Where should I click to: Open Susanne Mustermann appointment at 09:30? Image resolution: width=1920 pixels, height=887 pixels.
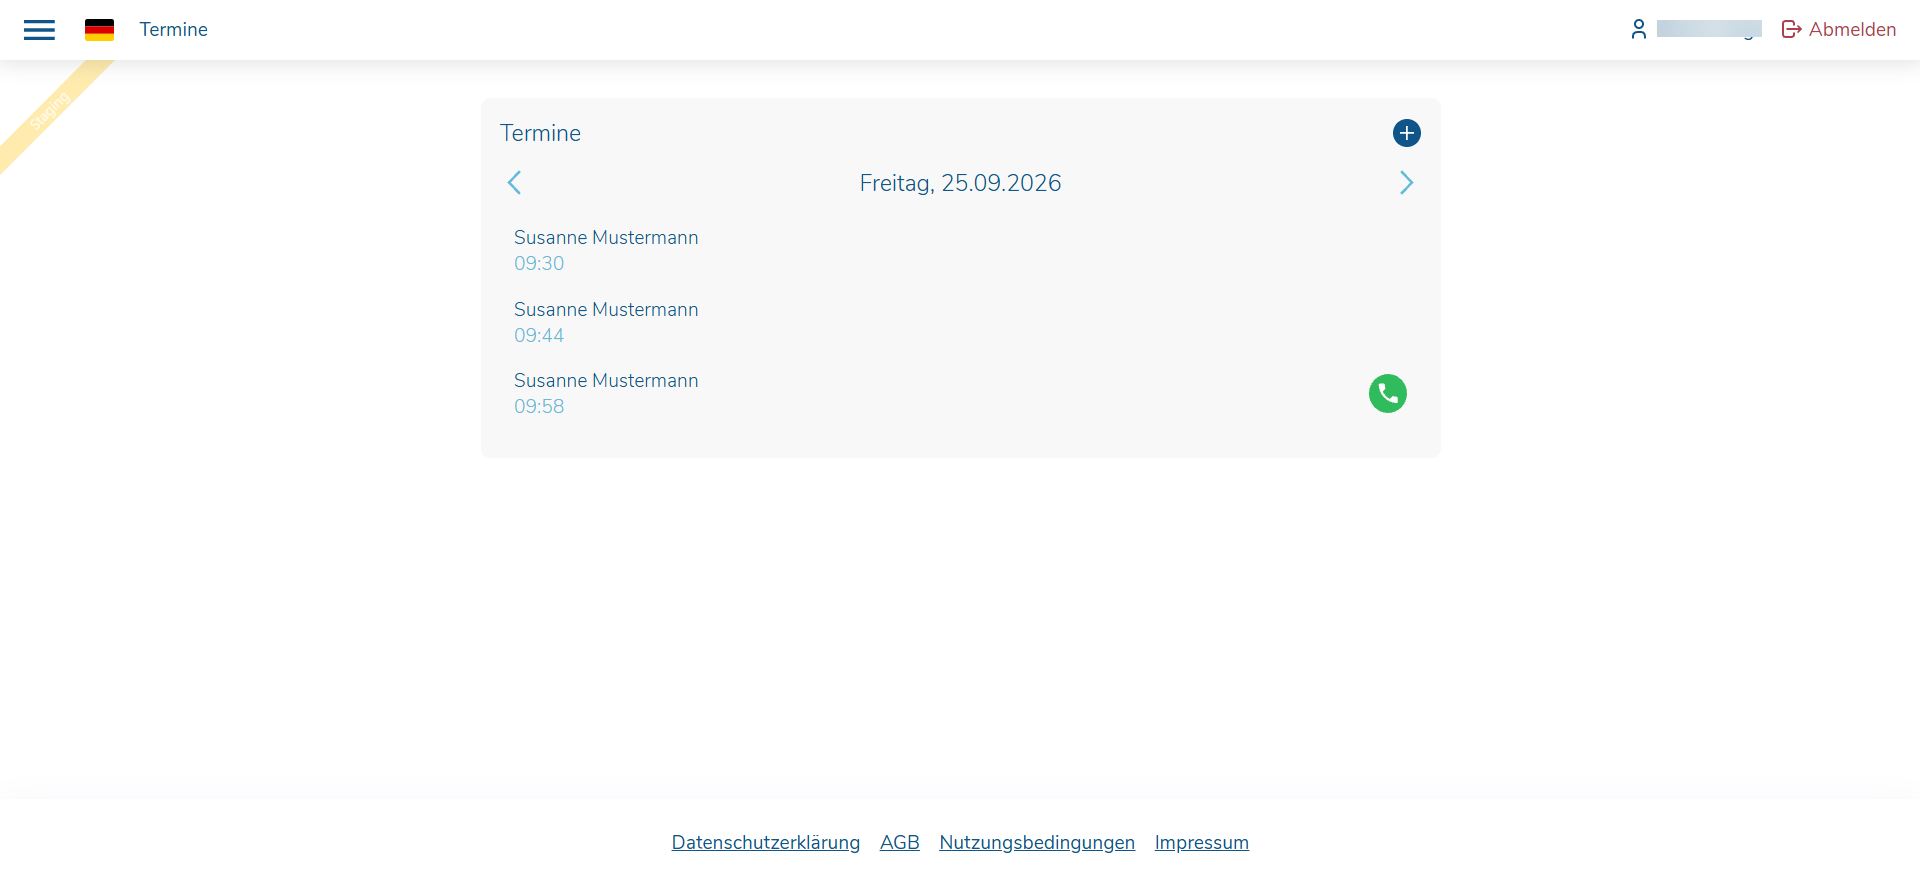(960, 250)
